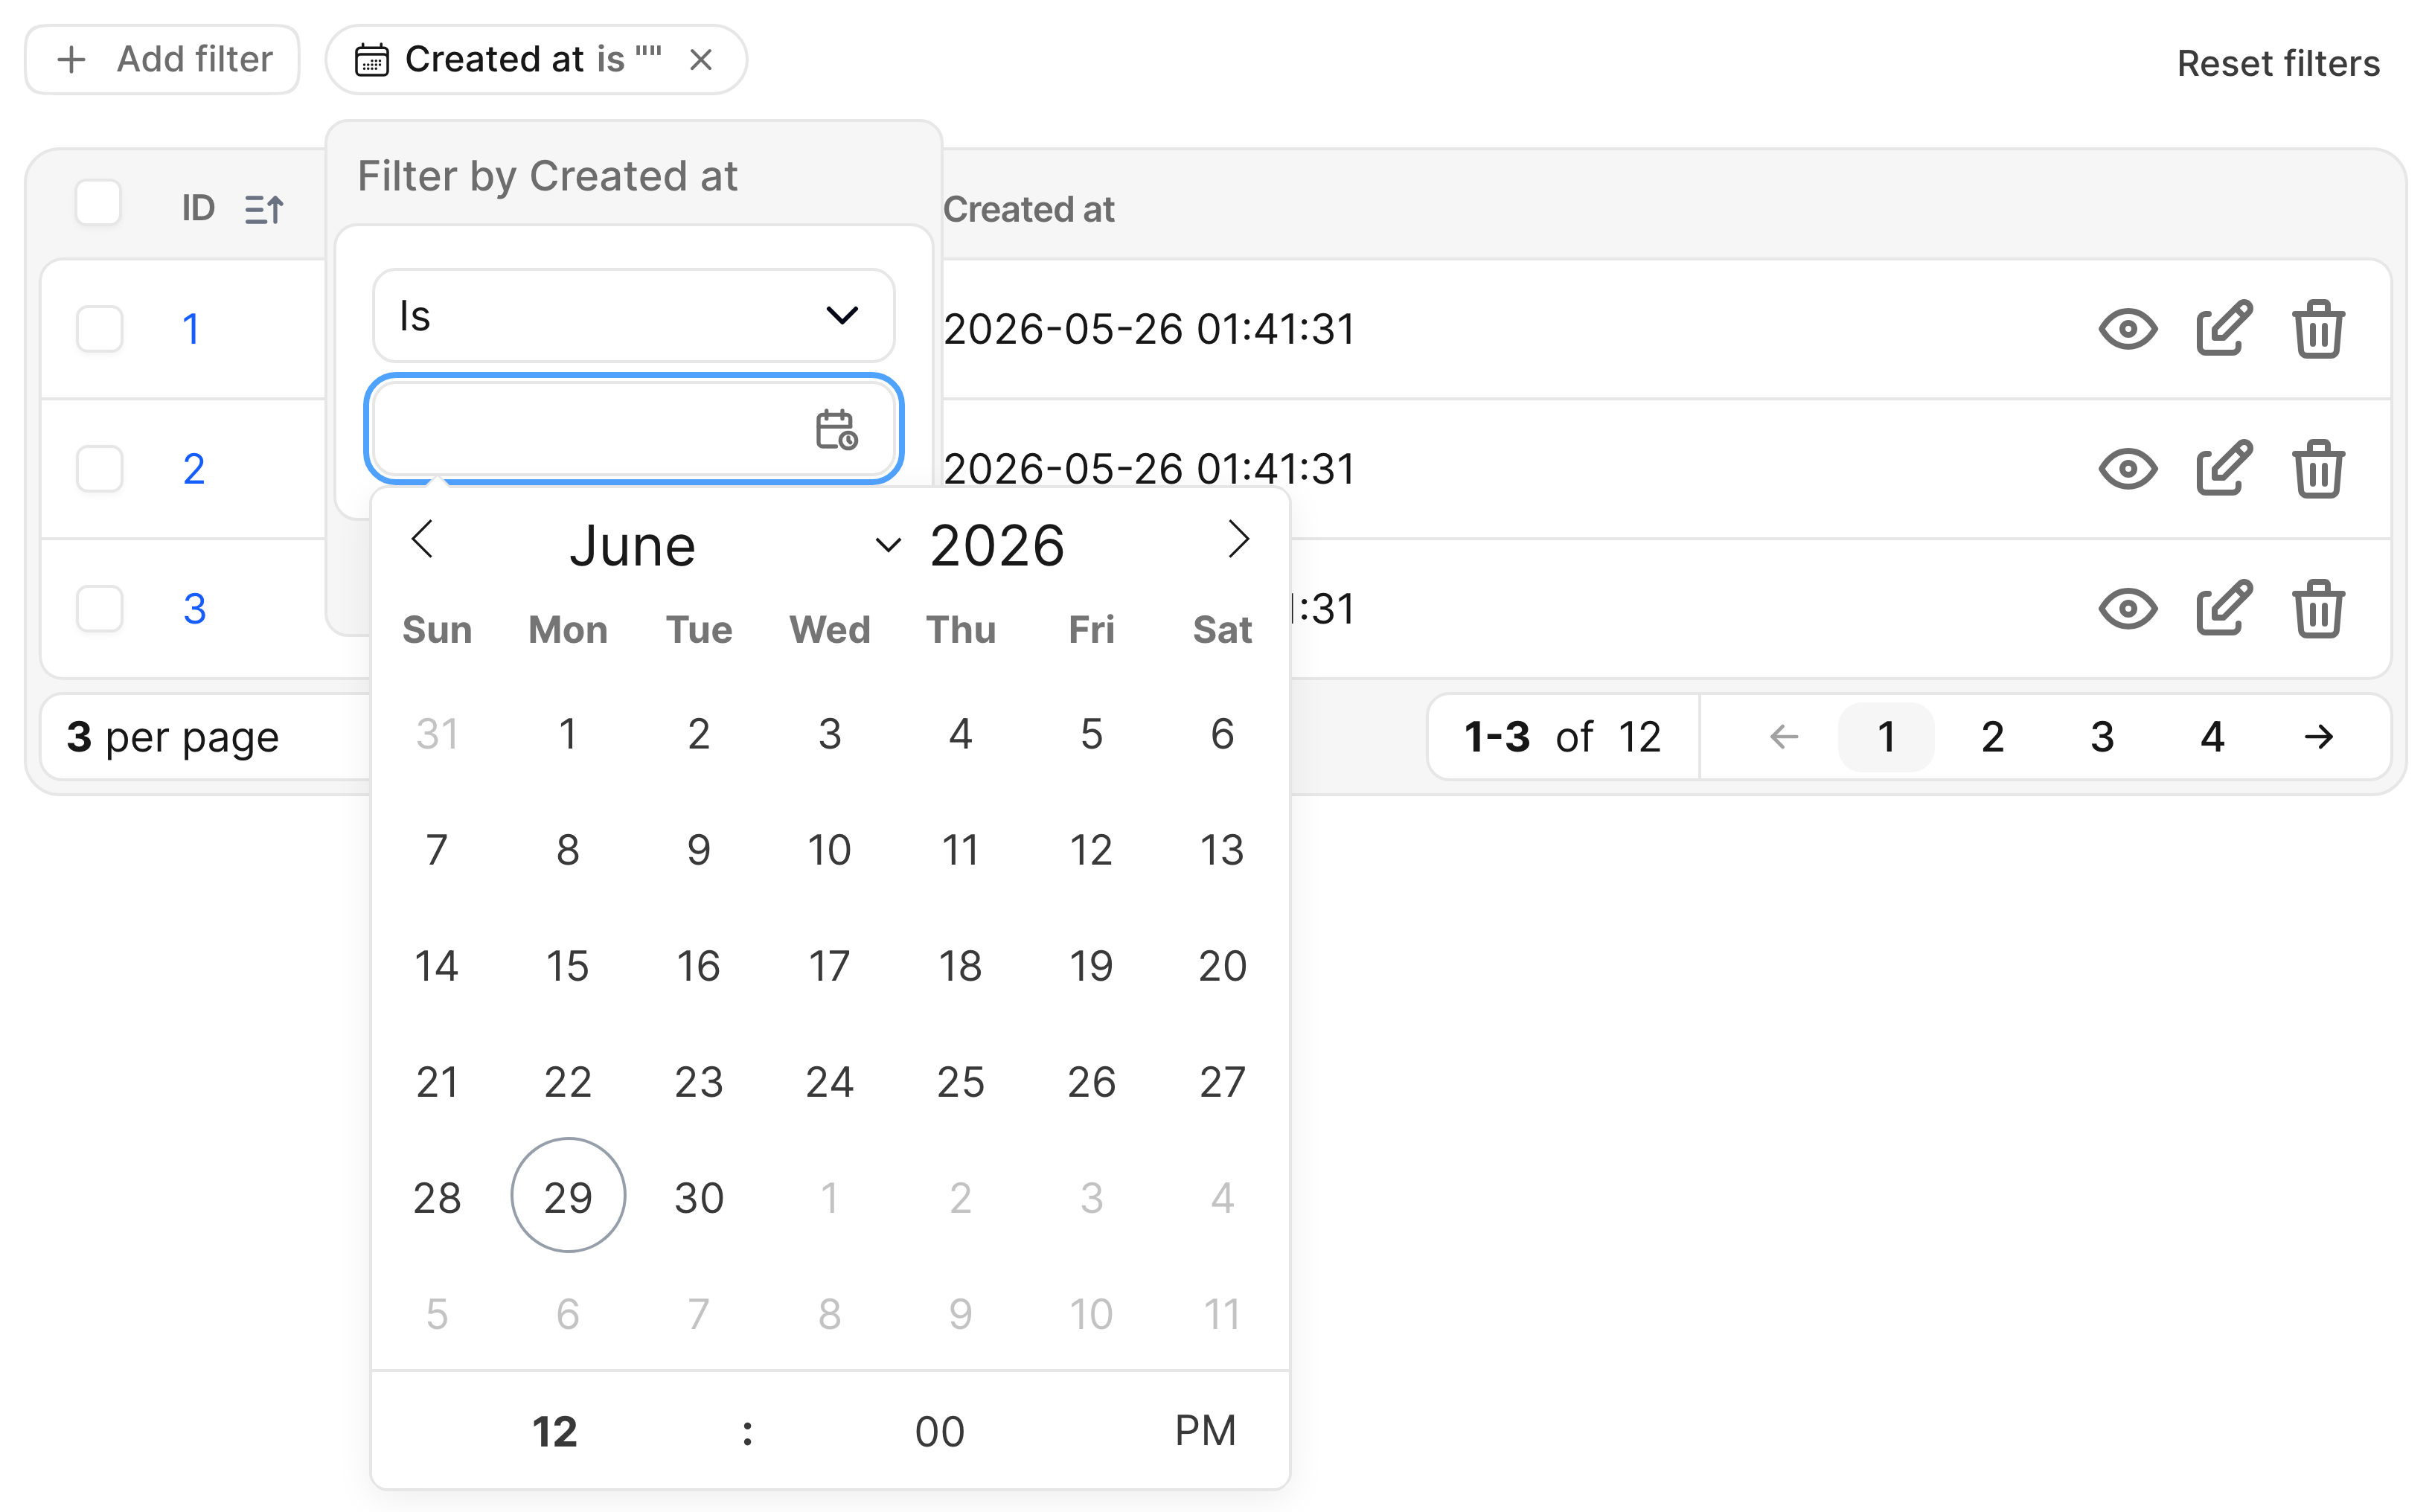This screenshot has height=1512, width=2432.
Task: Pick June 29 in the calendar
Action: [x=568, y=1196]
